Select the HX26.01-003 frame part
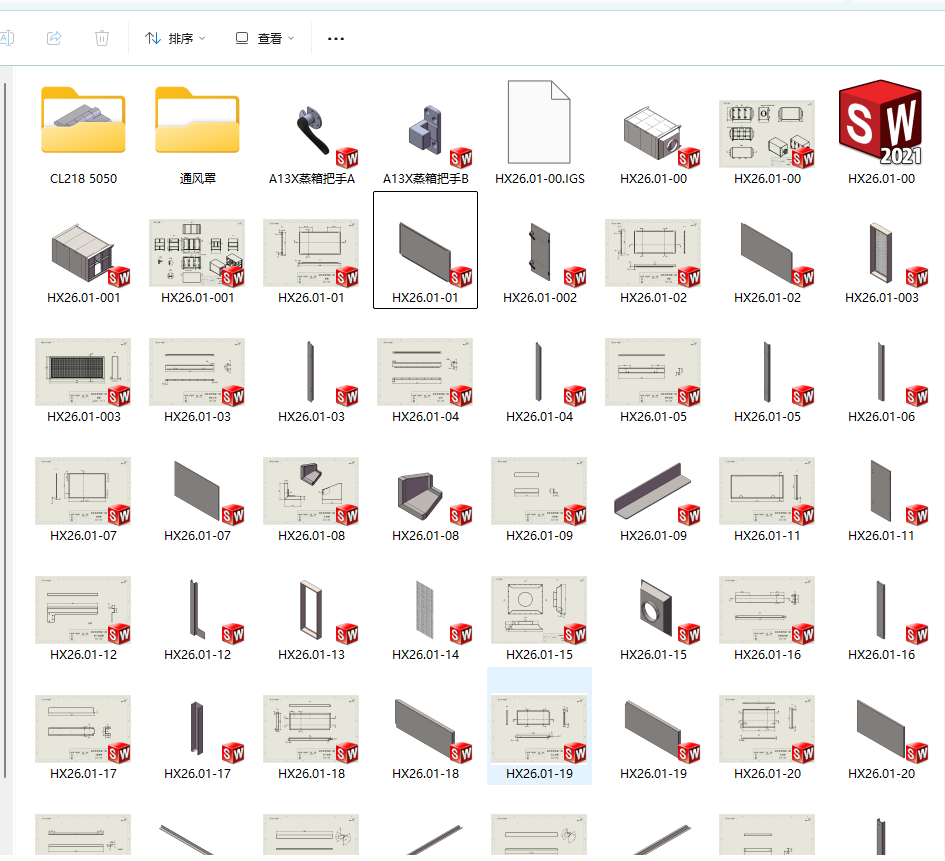This screenshot has height=861, width=945. 881,252
